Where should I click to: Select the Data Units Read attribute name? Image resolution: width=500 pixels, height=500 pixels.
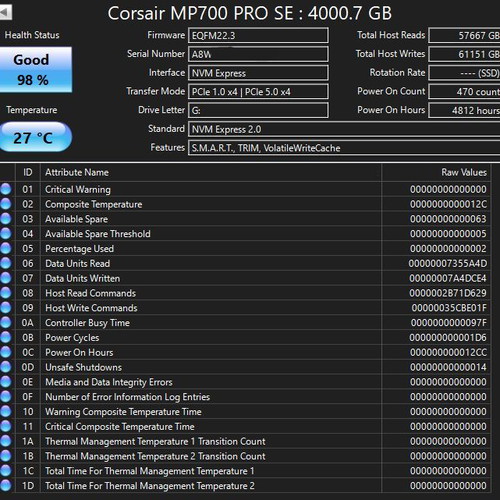tap(77, 263)
